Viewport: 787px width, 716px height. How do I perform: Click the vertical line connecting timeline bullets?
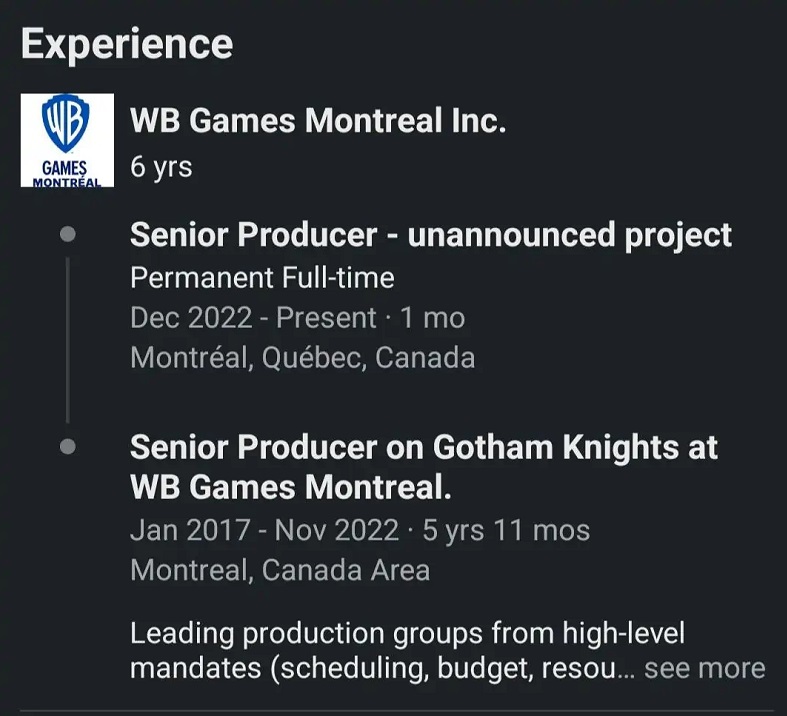click(x=68, y=340)
